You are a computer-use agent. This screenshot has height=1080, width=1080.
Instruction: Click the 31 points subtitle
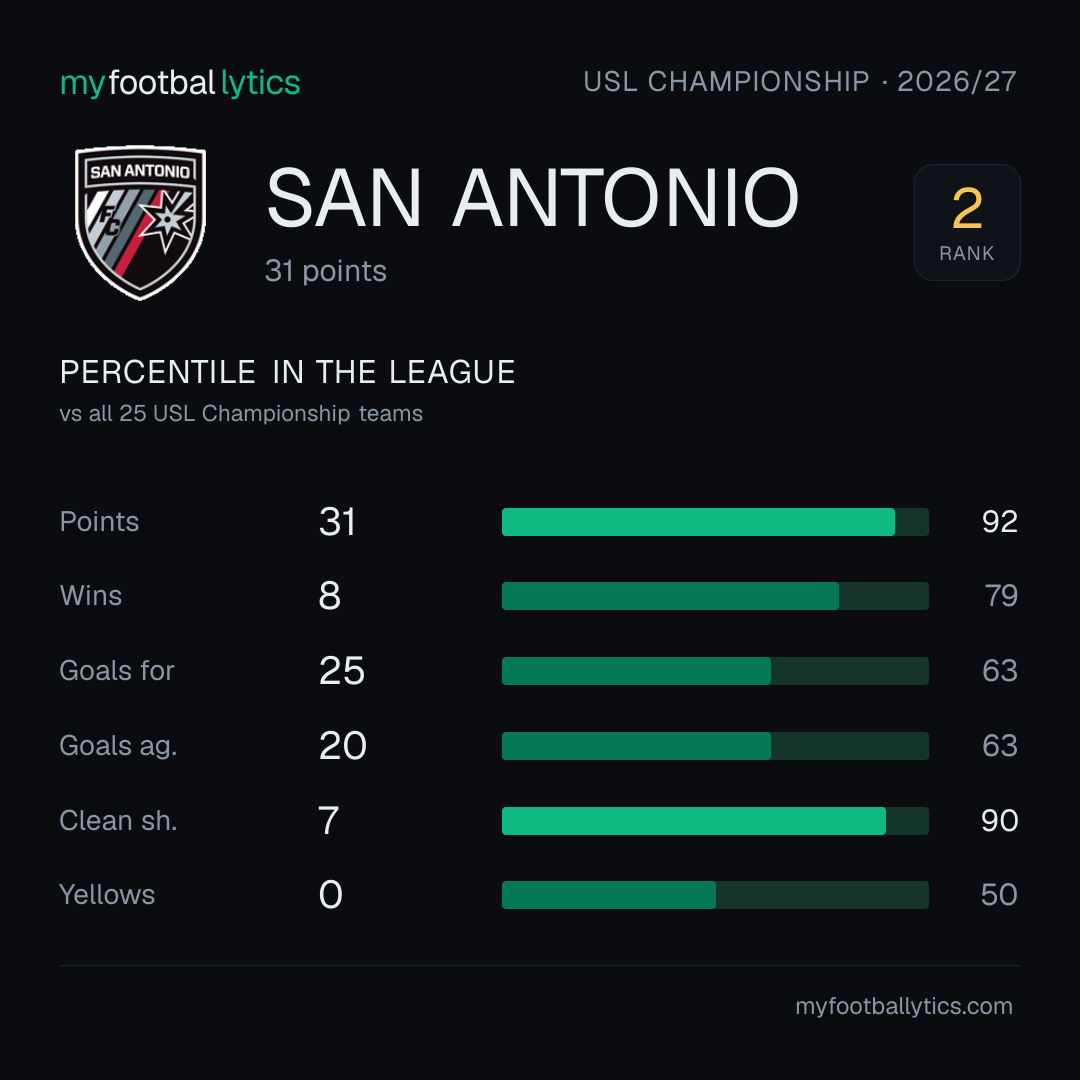click(326, 271)
